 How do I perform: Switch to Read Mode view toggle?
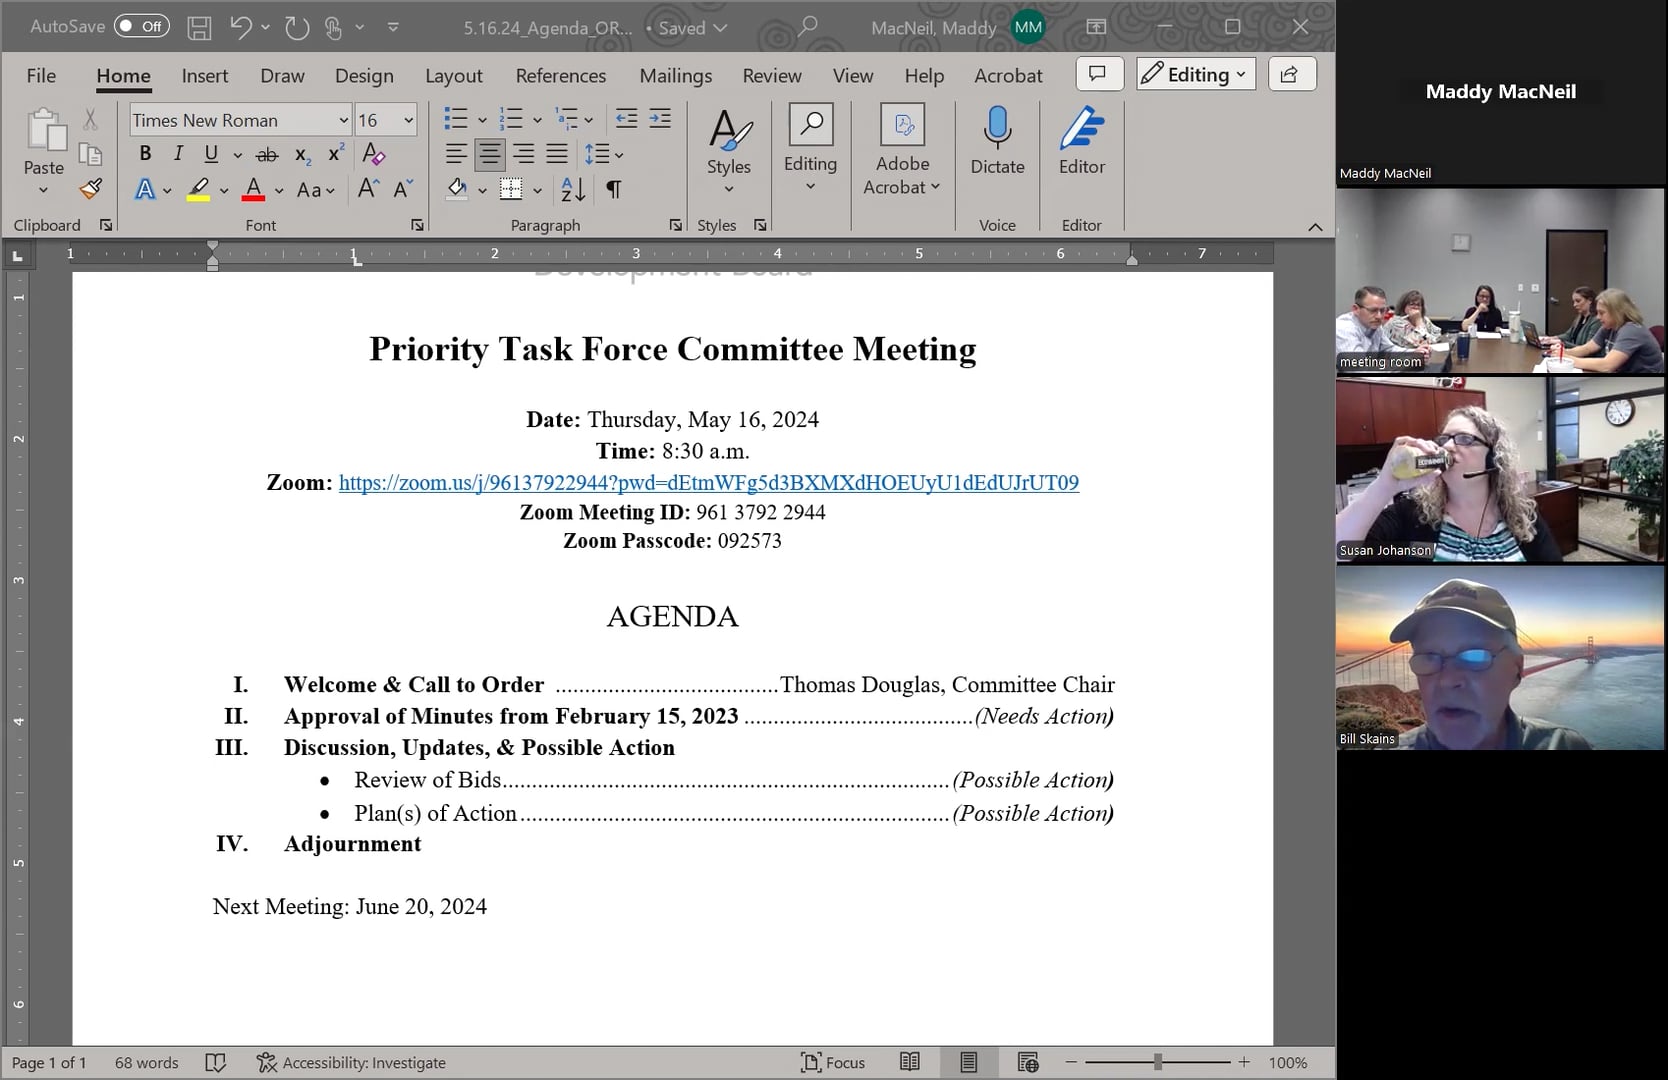coord(909,1062)
